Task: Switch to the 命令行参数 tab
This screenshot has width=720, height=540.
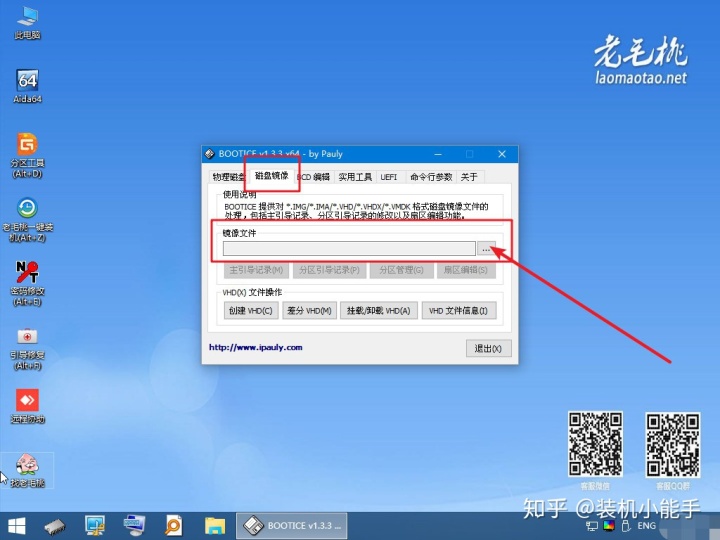Action: [431, 177]
